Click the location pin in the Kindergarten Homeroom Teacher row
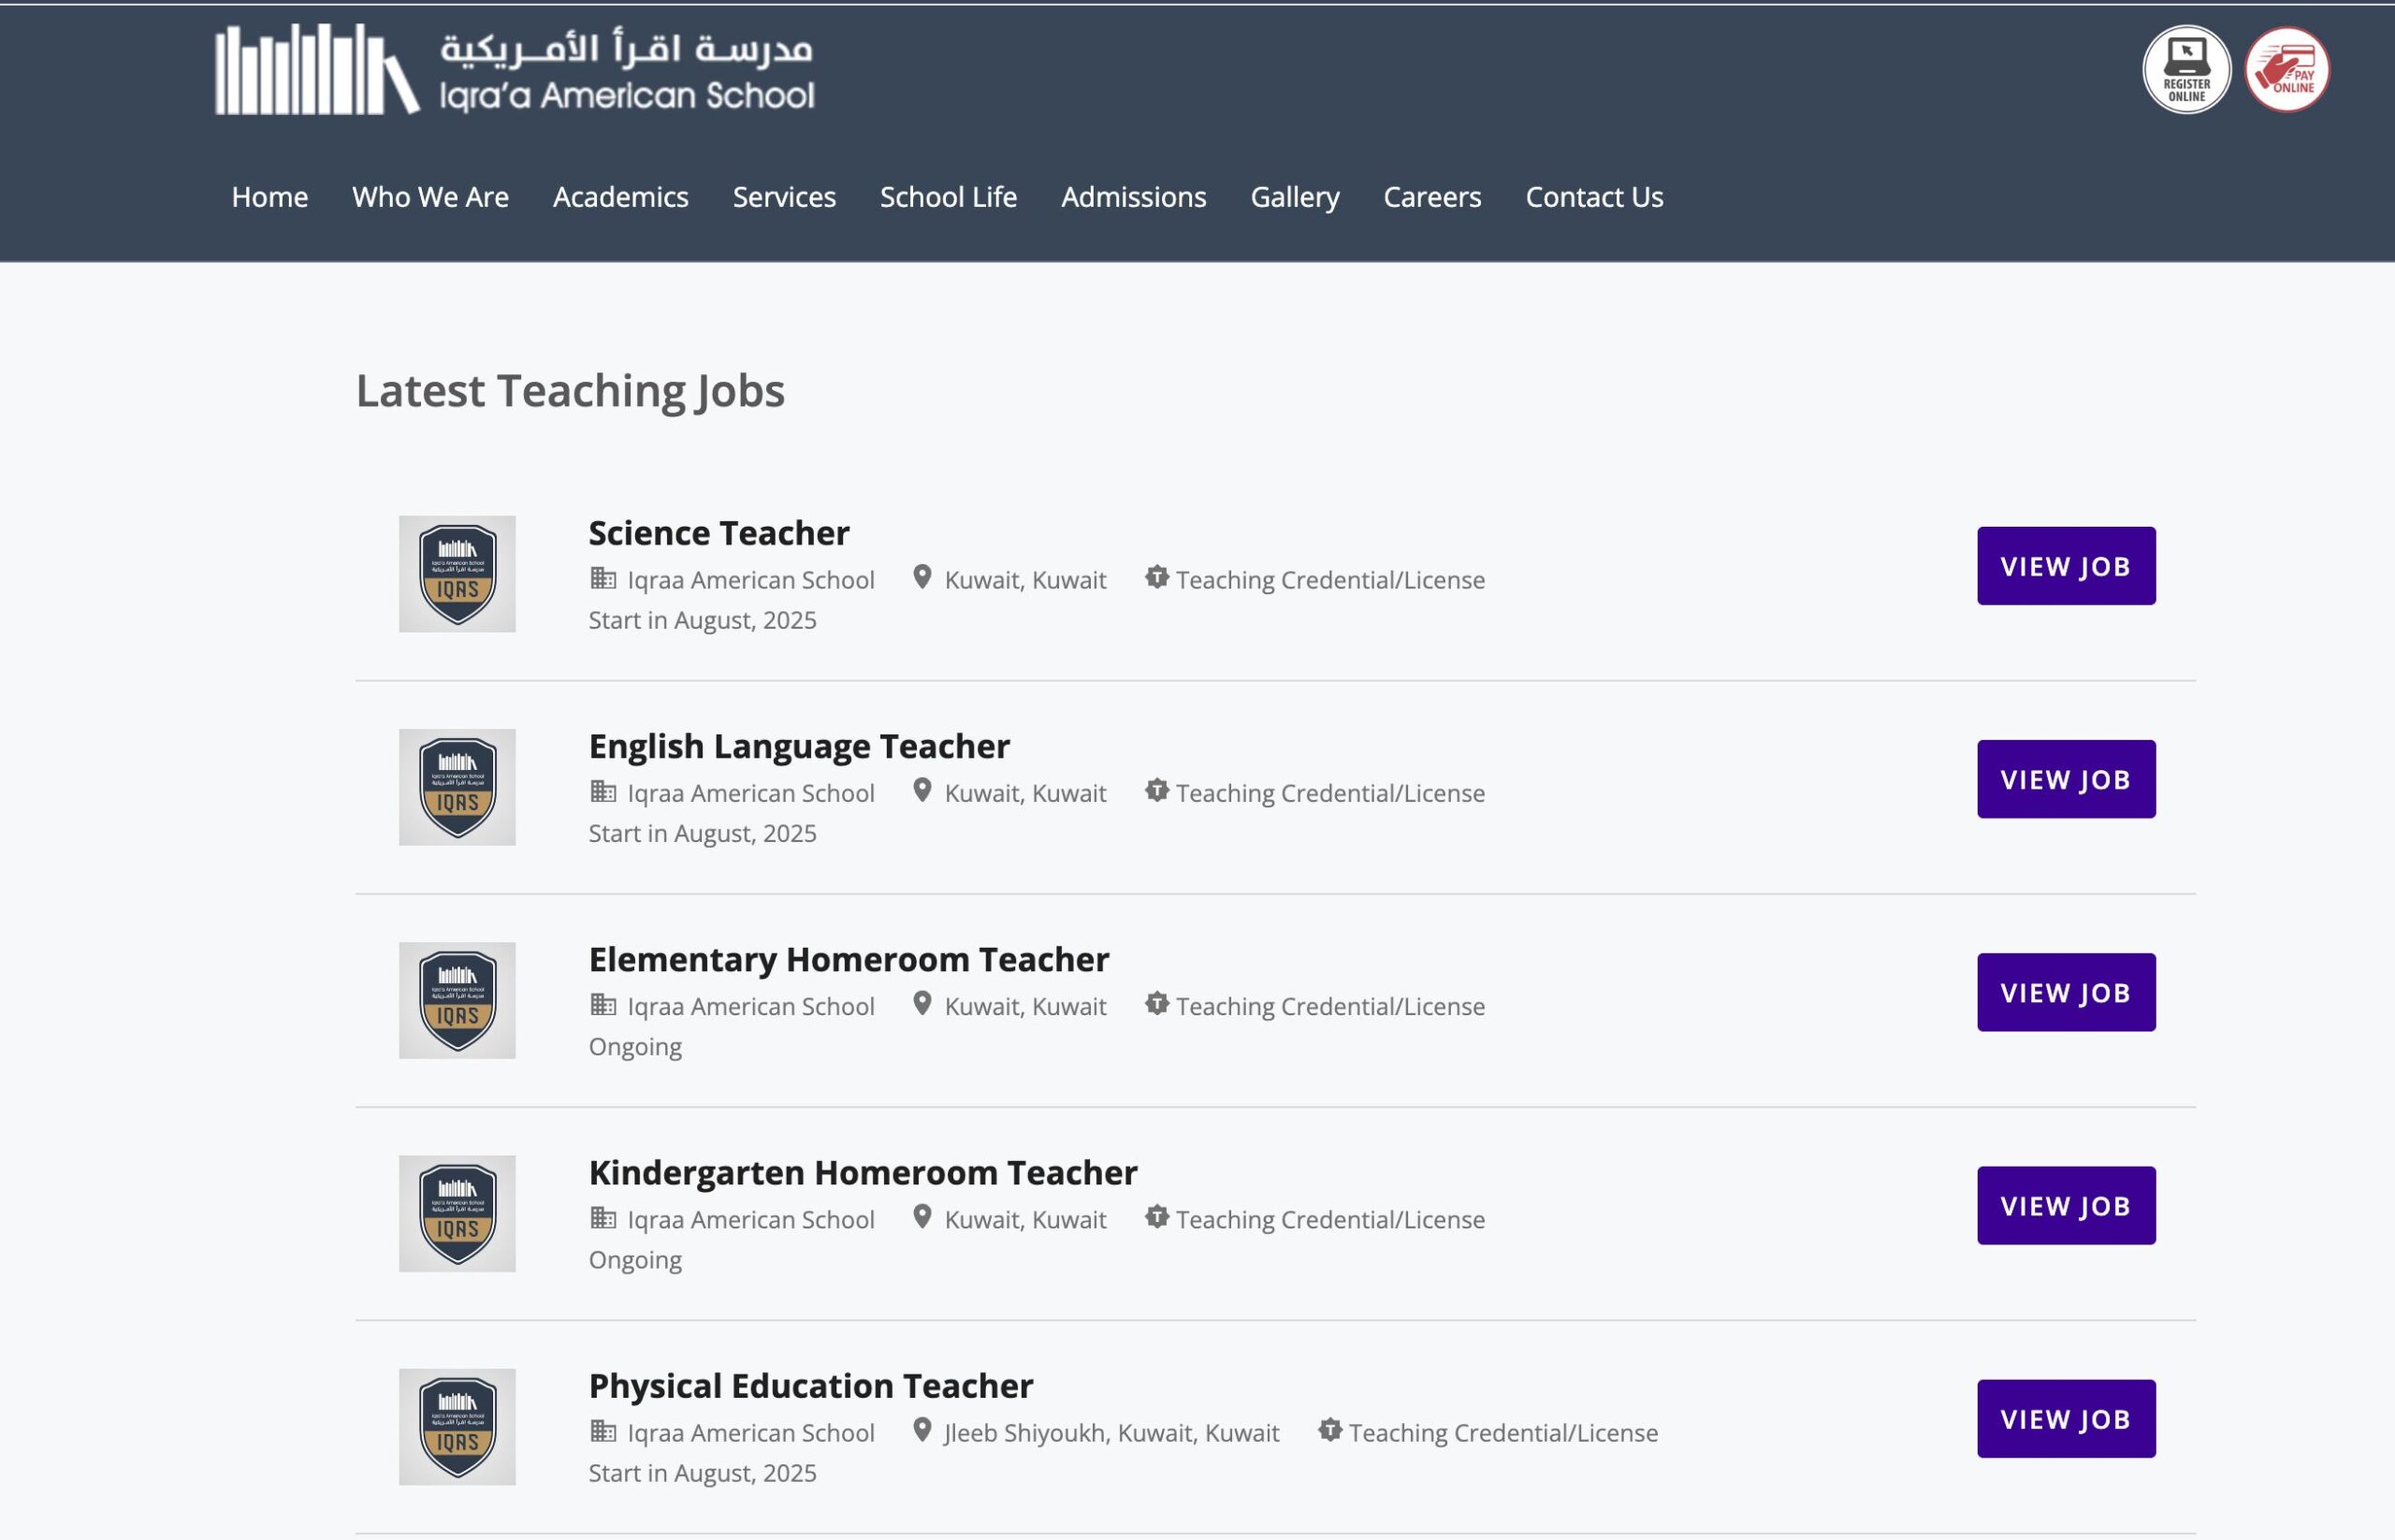2395x1540 pixels. (x=922, y=1217)
